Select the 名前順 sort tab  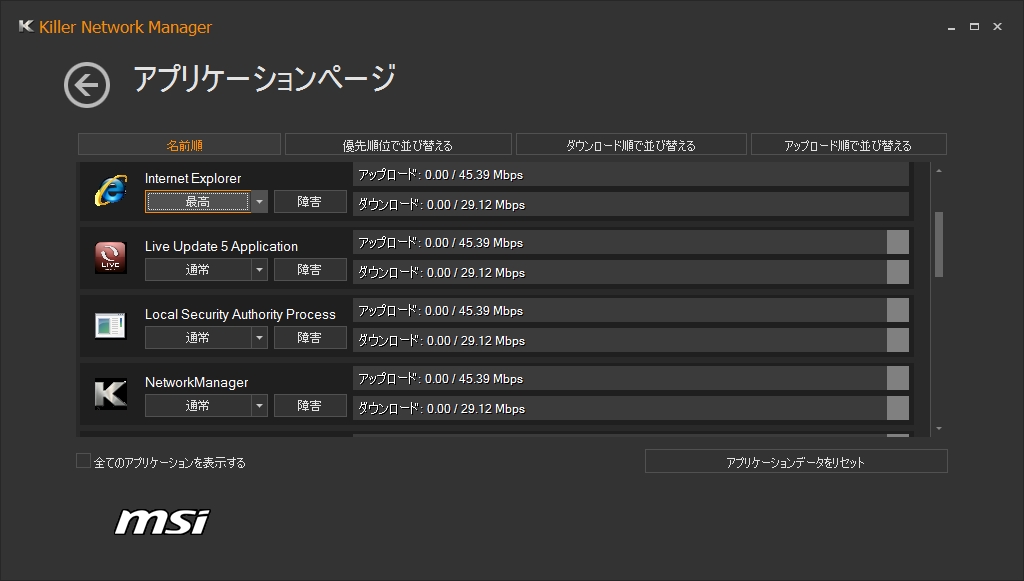point(180,145)
